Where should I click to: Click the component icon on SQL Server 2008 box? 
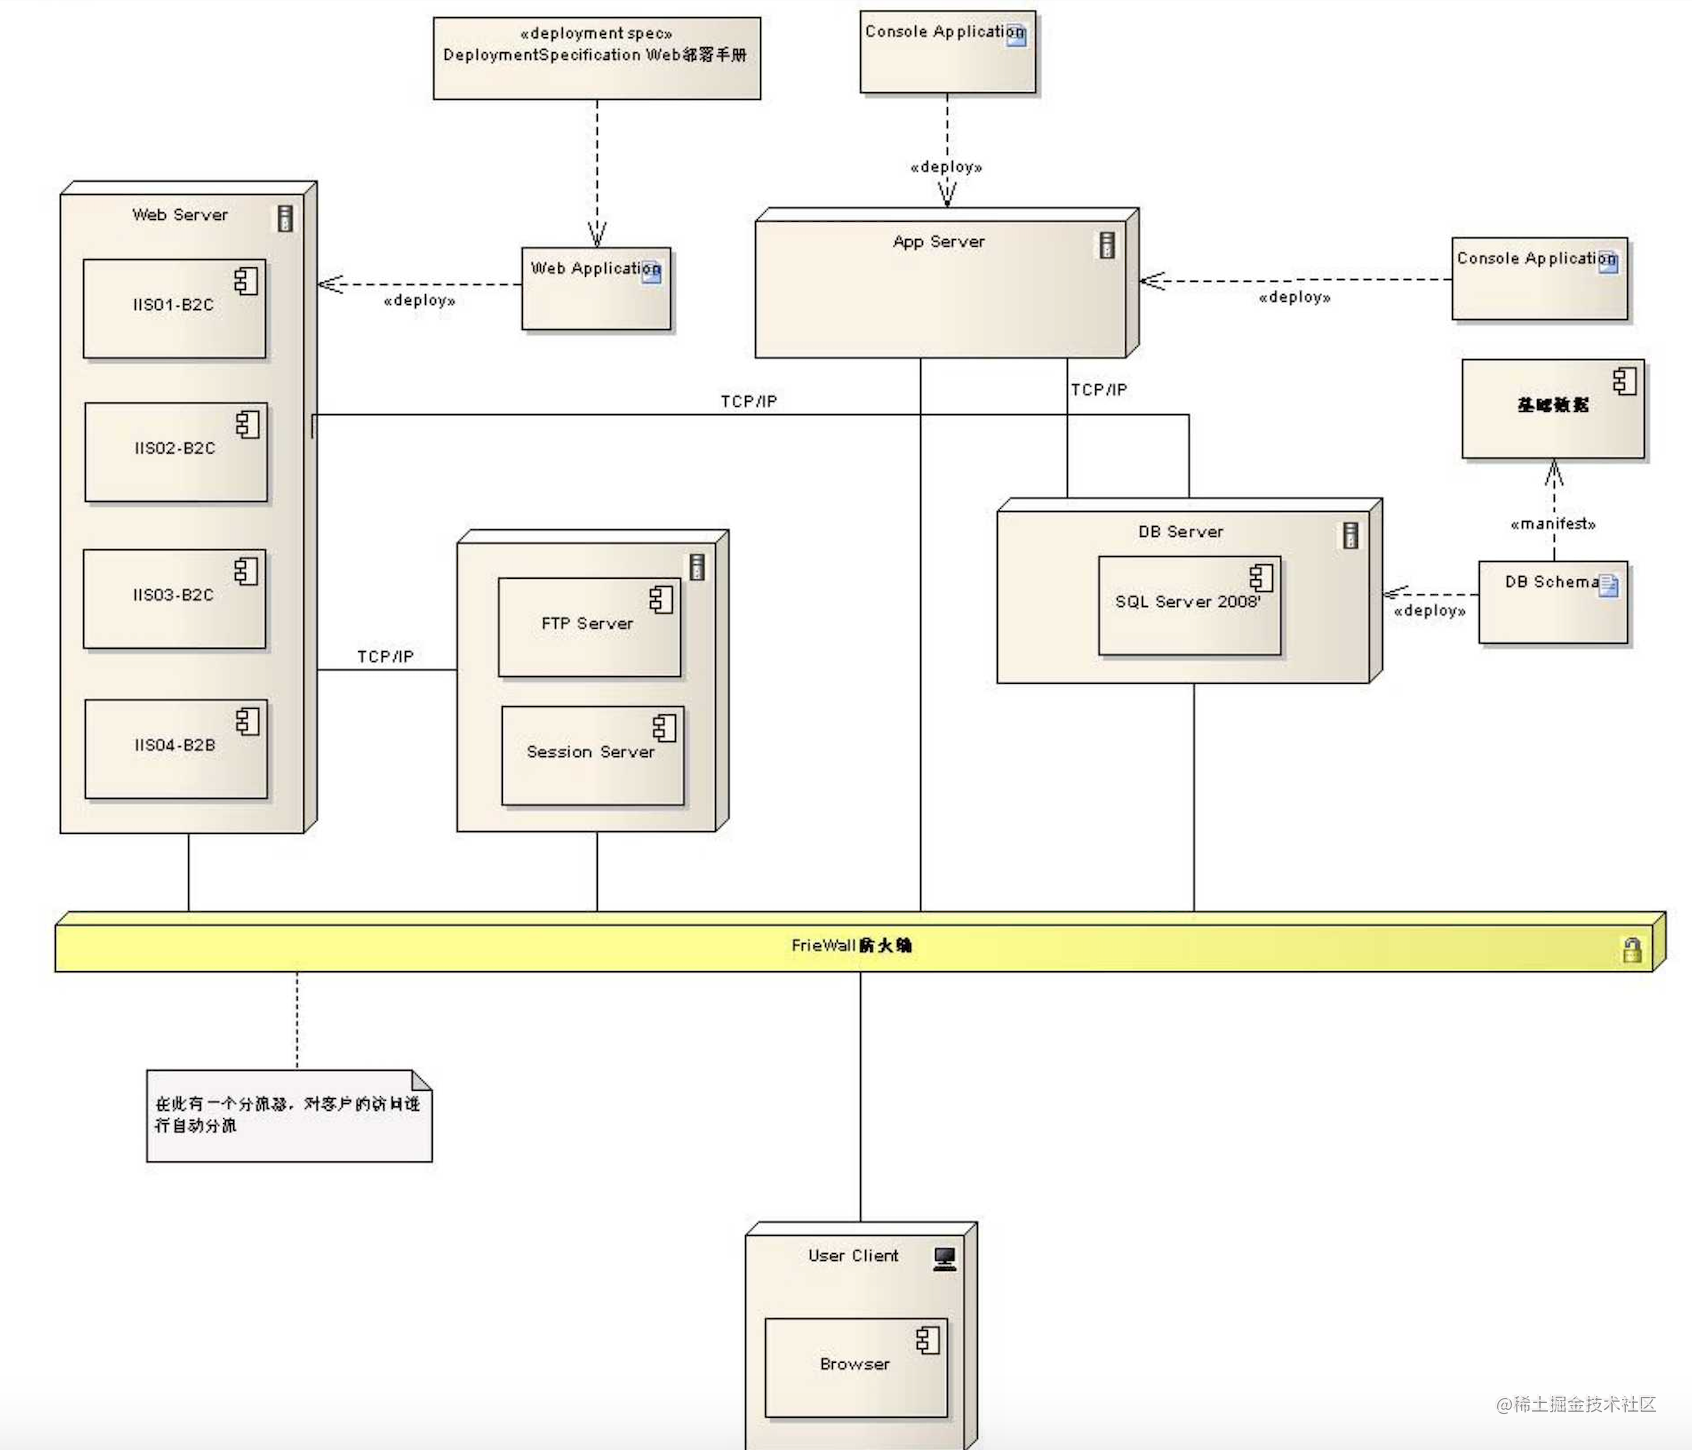tap(1261, 577)
